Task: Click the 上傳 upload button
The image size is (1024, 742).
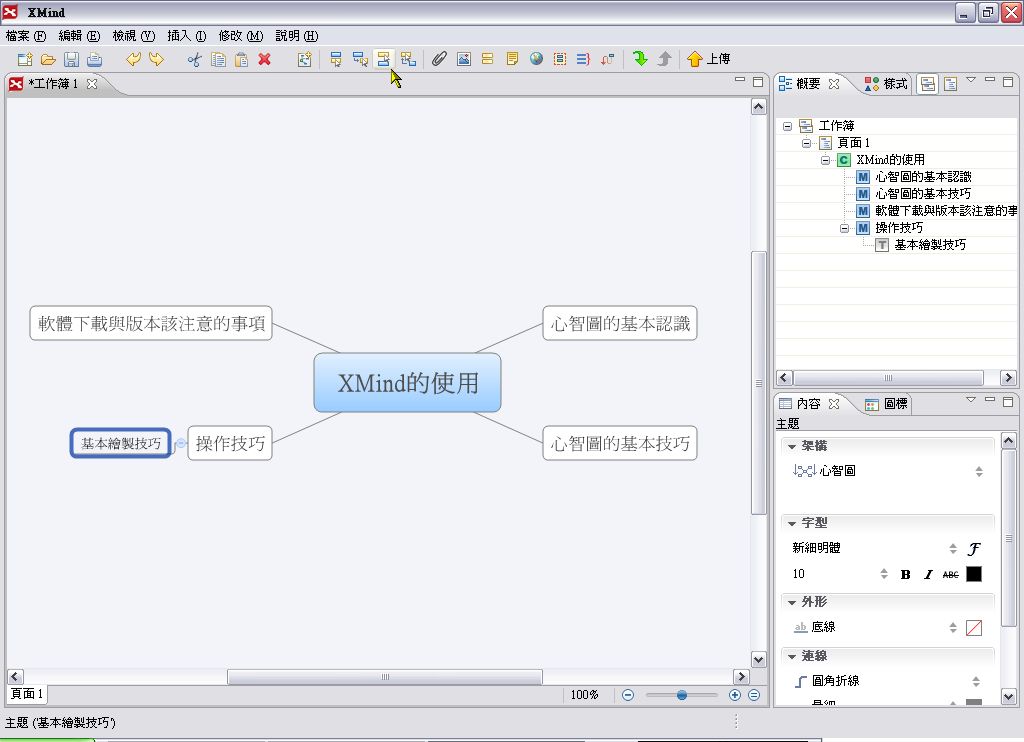Action: [x=709, y=59]
